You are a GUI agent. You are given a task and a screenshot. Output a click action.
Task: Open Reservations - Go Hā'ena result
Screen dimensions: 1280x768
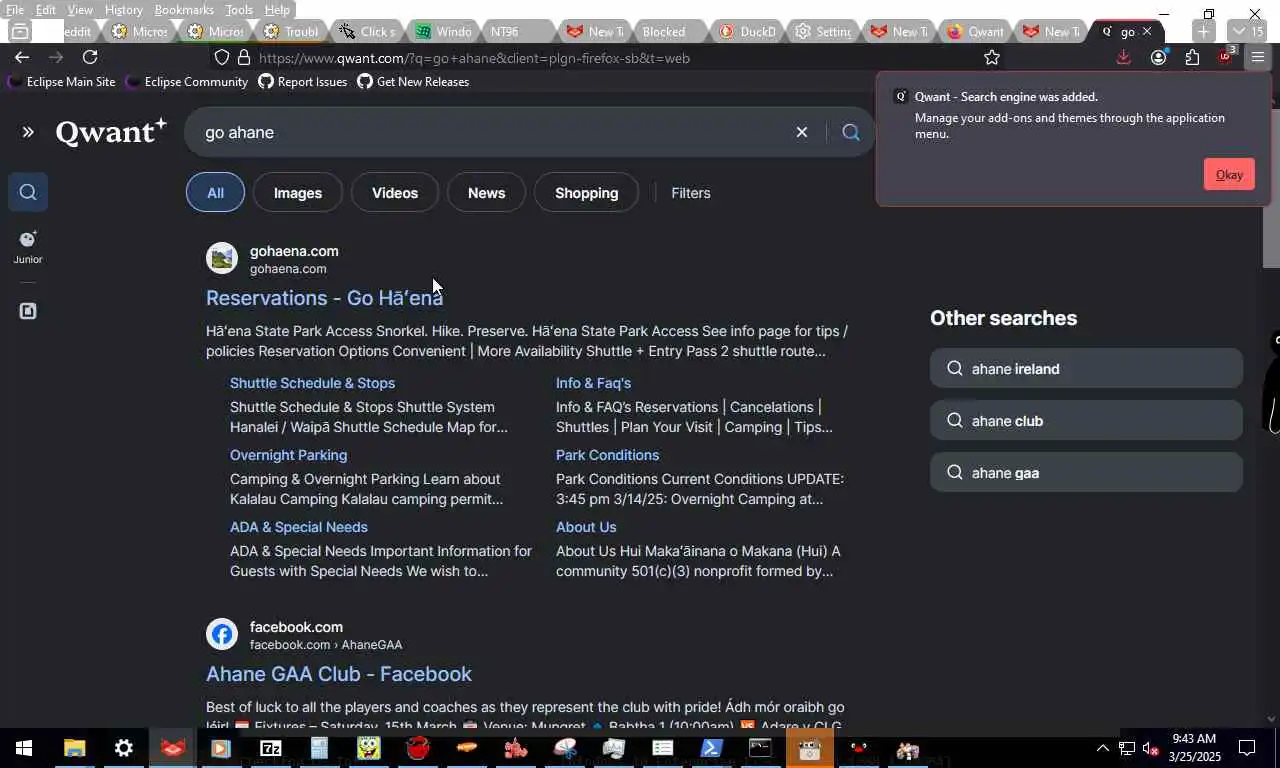(324, 298)
